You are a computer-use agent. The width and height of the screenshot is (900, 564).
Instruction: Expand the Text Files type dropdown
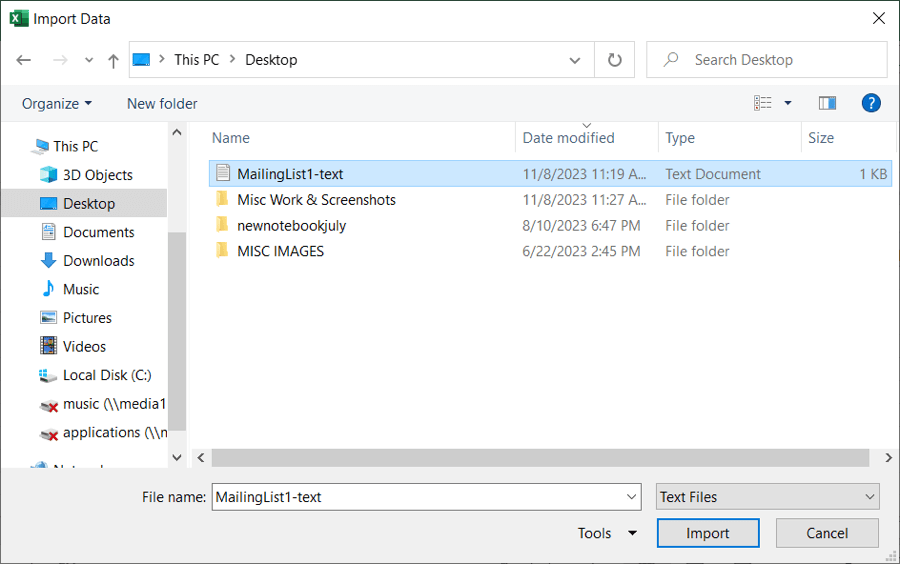click(x=768, y=497)
